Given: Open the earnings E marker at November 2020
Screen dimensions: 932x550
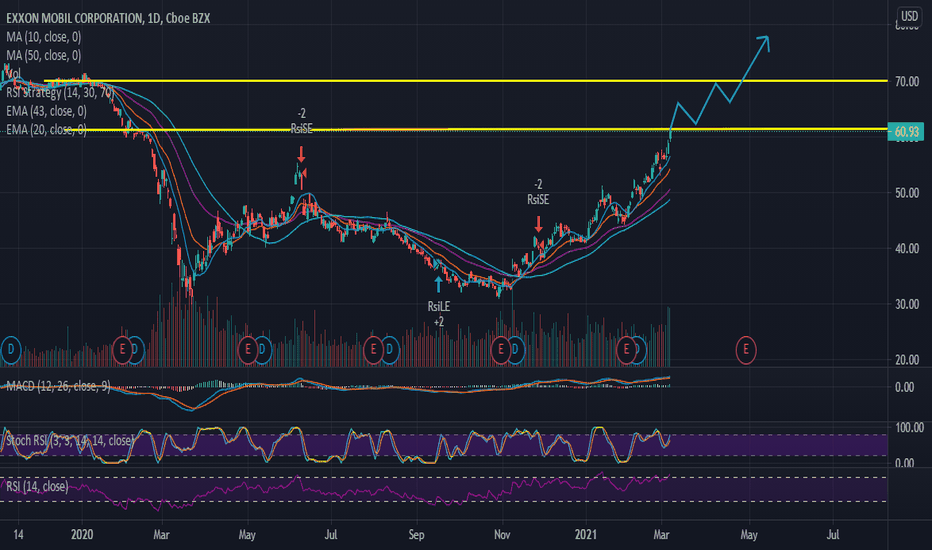Looking at the screenshot, I should 500,350.
